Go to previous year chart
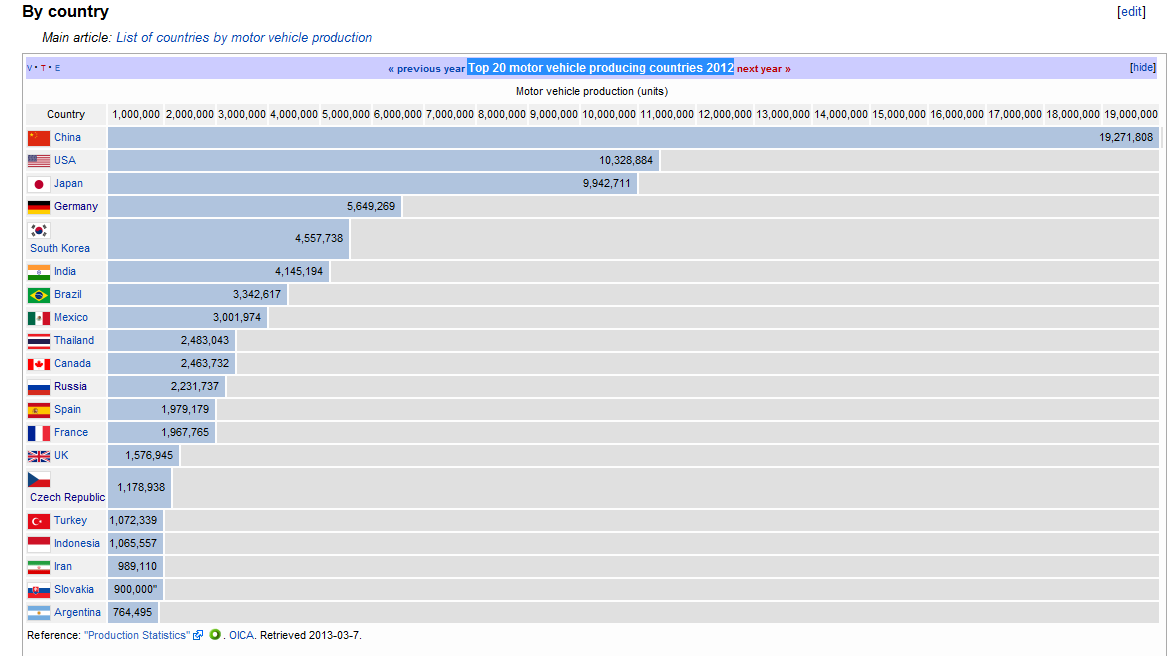 [426, 69]
